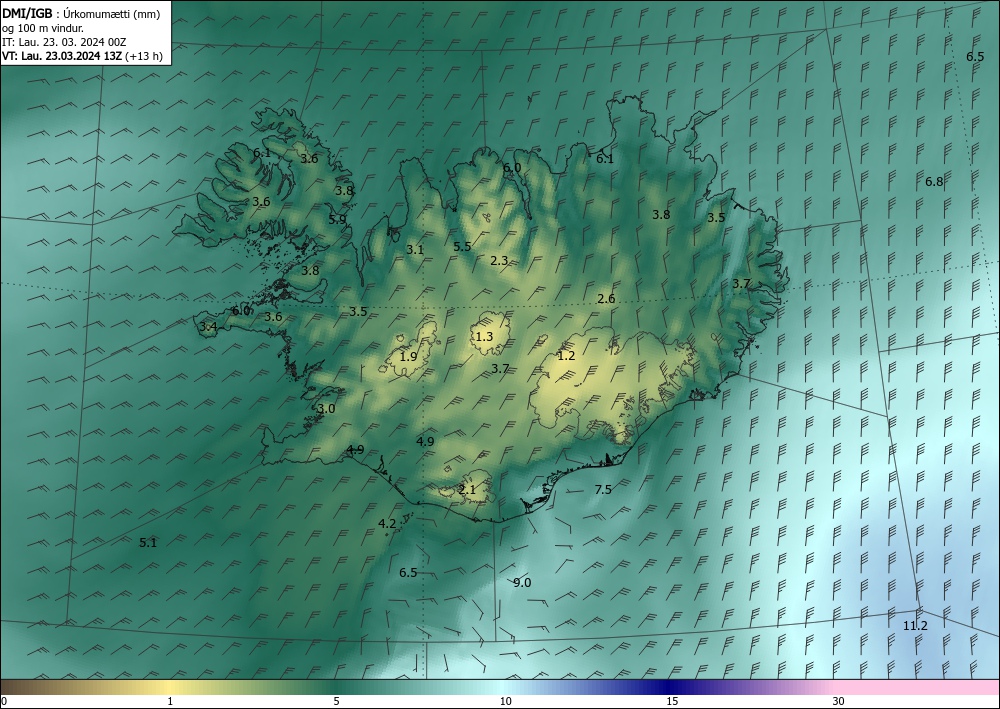This screenshot has height=709, width=1000.
Task: Click the 4.2 value near the coast
Action: tap(387, 524)
